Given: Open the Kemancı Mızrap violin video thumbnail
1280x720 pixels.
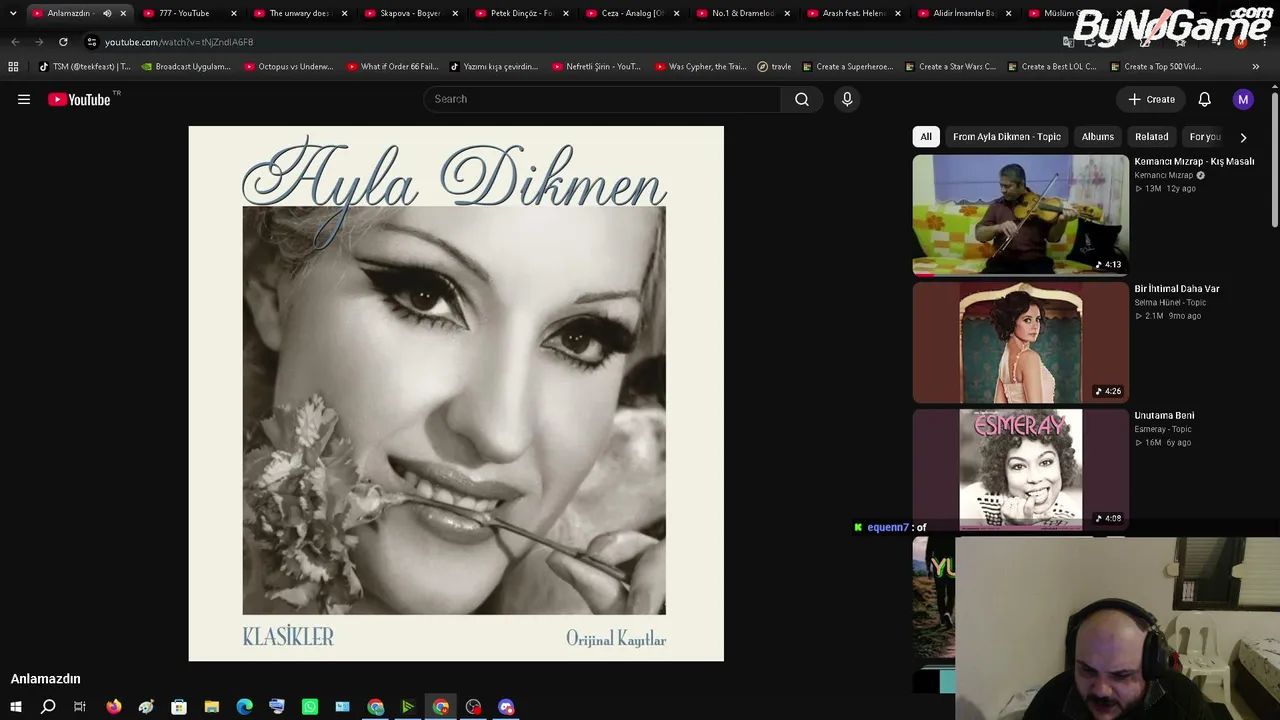Looking at the screenshot, I should (1020, 214).
